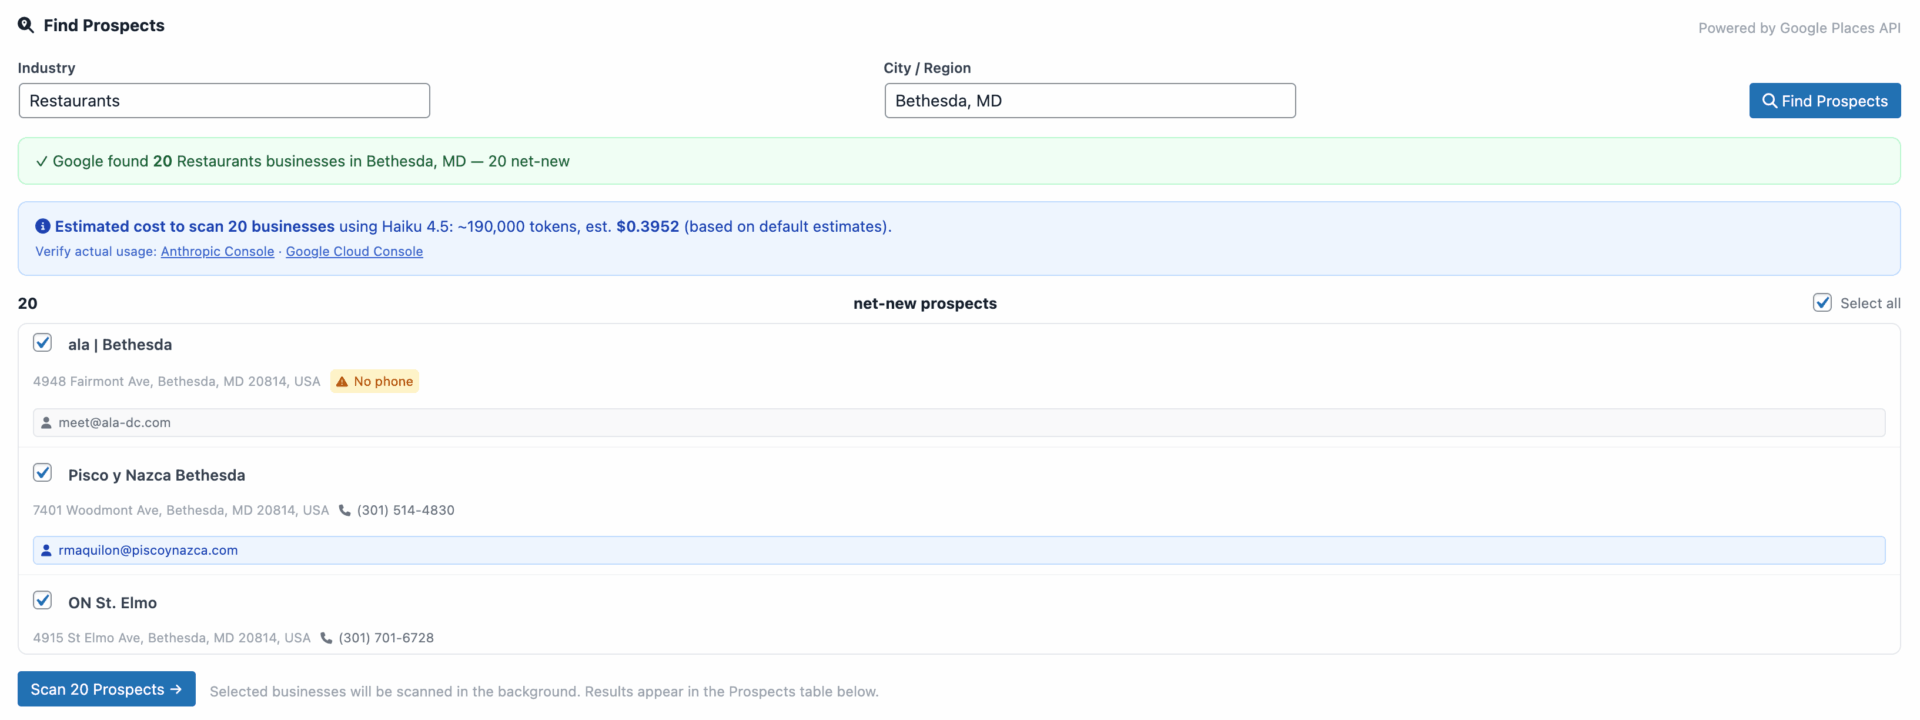Click address 7401 Woodmont Ave, Bethesda
The height and width of the screenshot is (720, 1920).
tap(181, 510)
